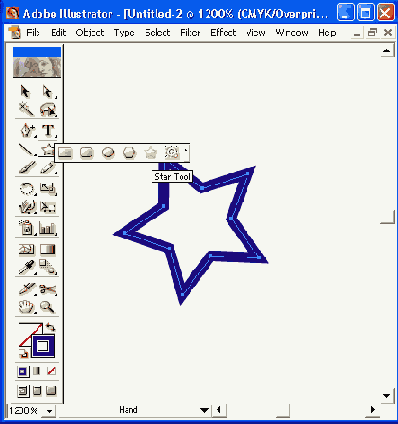Screen dimensions: 398x424
Task: Open the status bar Hand popup arrow
Action: tap(204, 410)
